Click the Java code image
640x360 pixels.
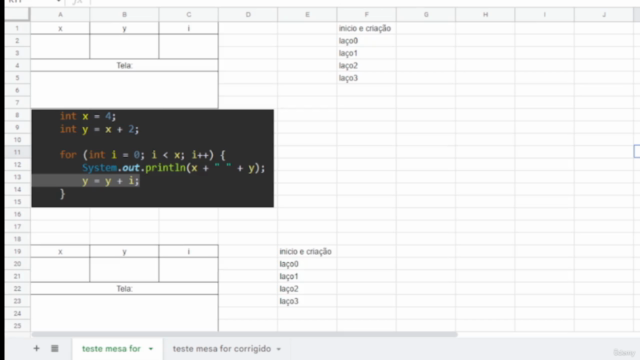coord(153,158)
